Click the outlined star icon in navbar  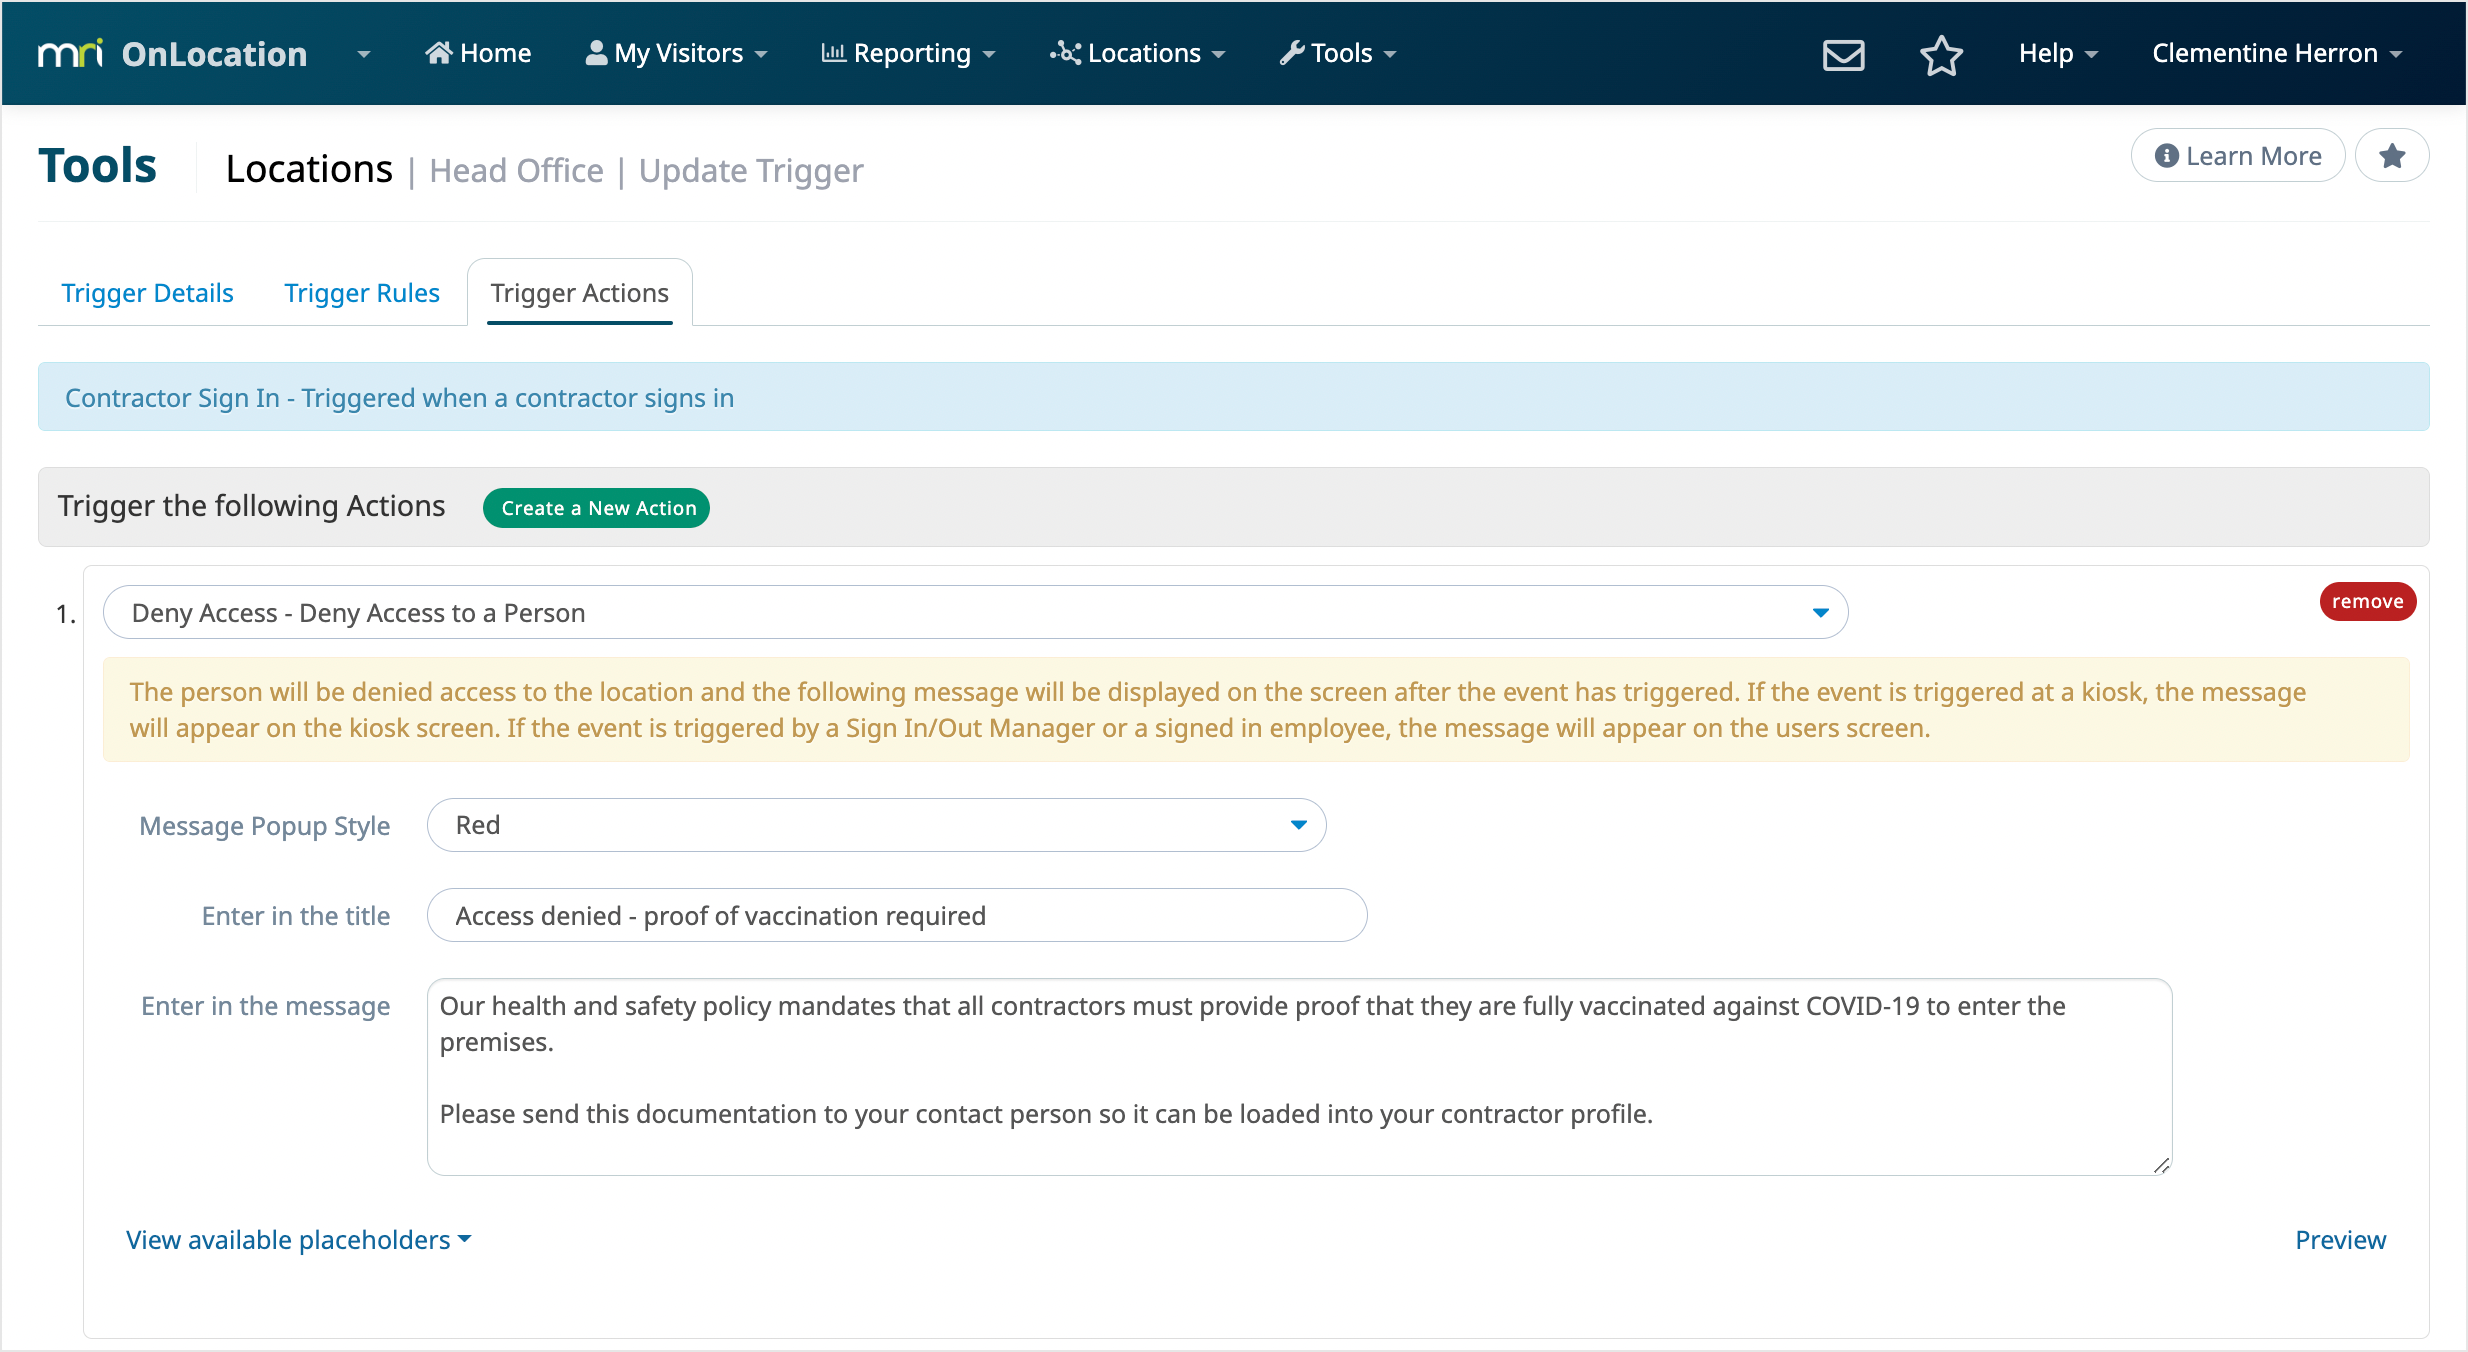(1940, 54)
